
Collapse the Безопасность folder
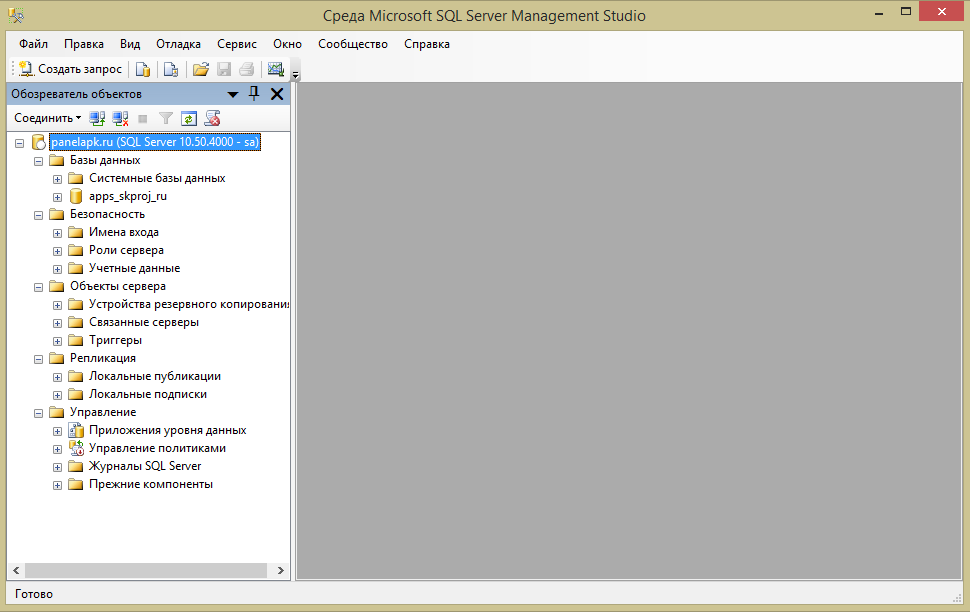(x=38, y=215)
